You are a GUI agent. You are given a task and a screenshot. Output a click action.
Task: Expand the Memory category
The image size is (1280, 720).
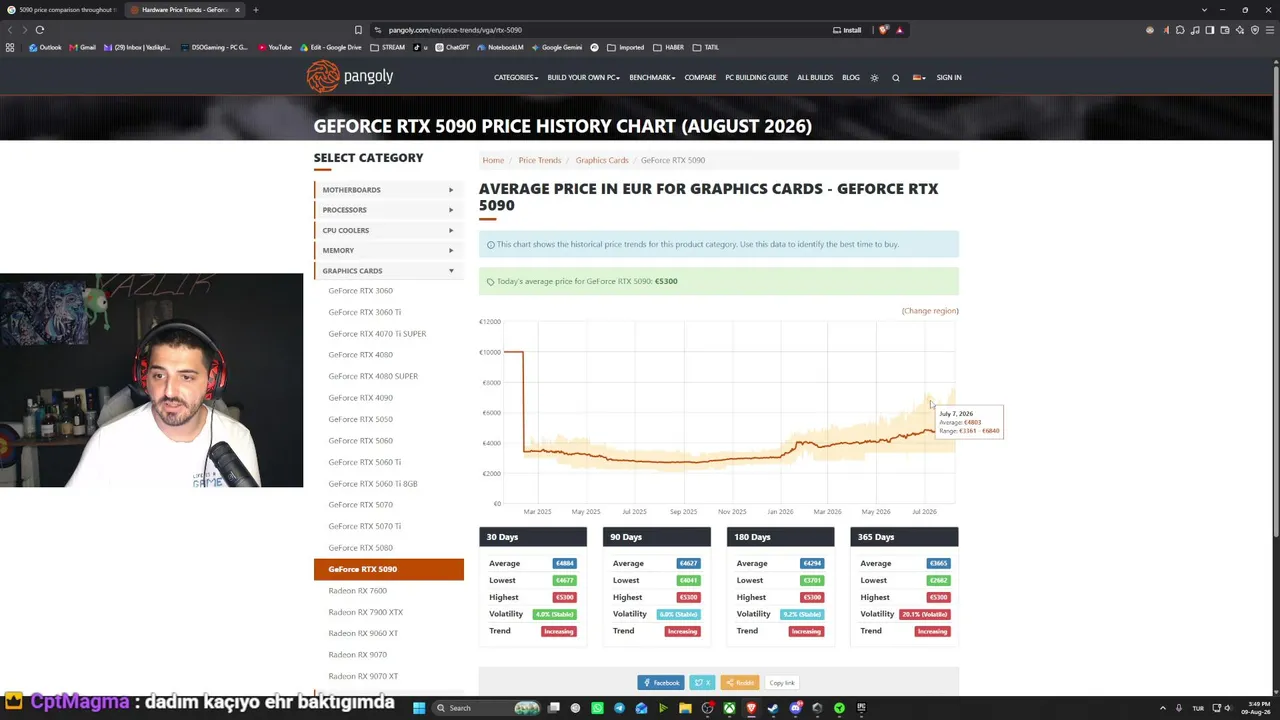point(389,250)
